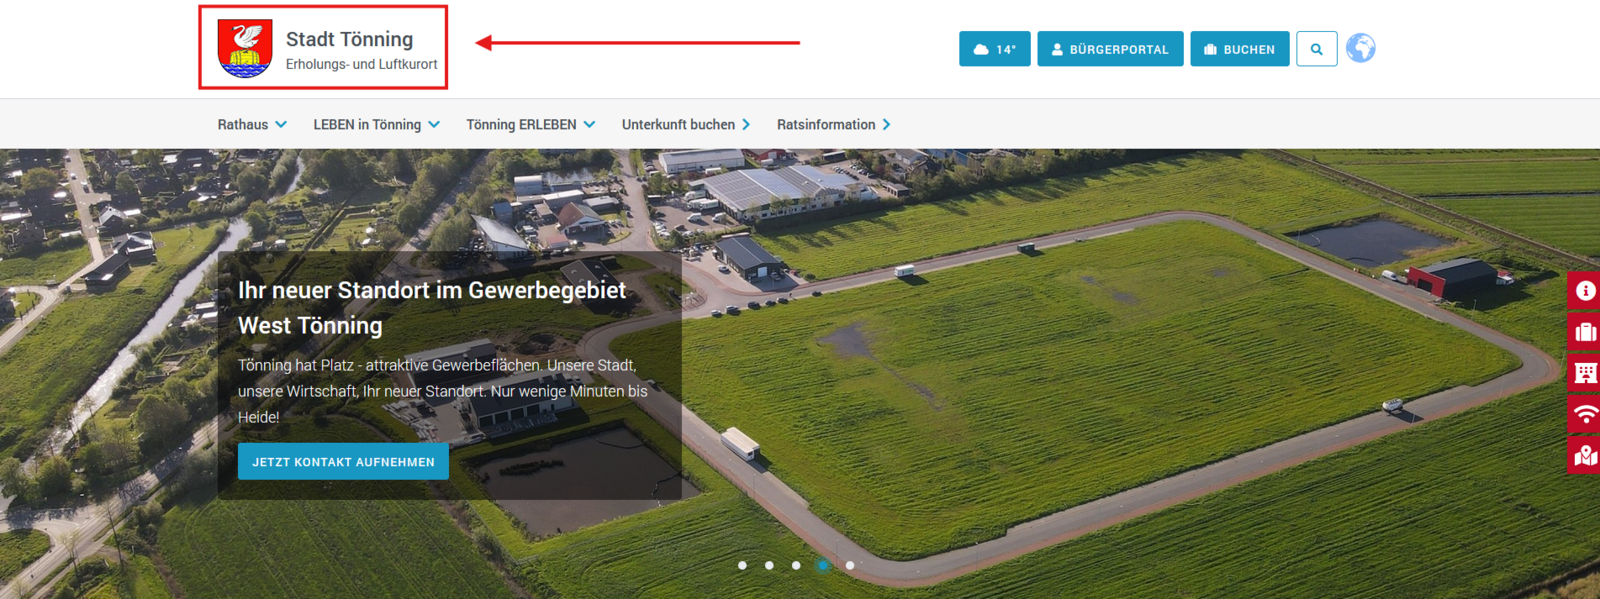Select the last carousel slide dot
The height and width of the screenshot is (599, 1600).
tap(850, 565)
